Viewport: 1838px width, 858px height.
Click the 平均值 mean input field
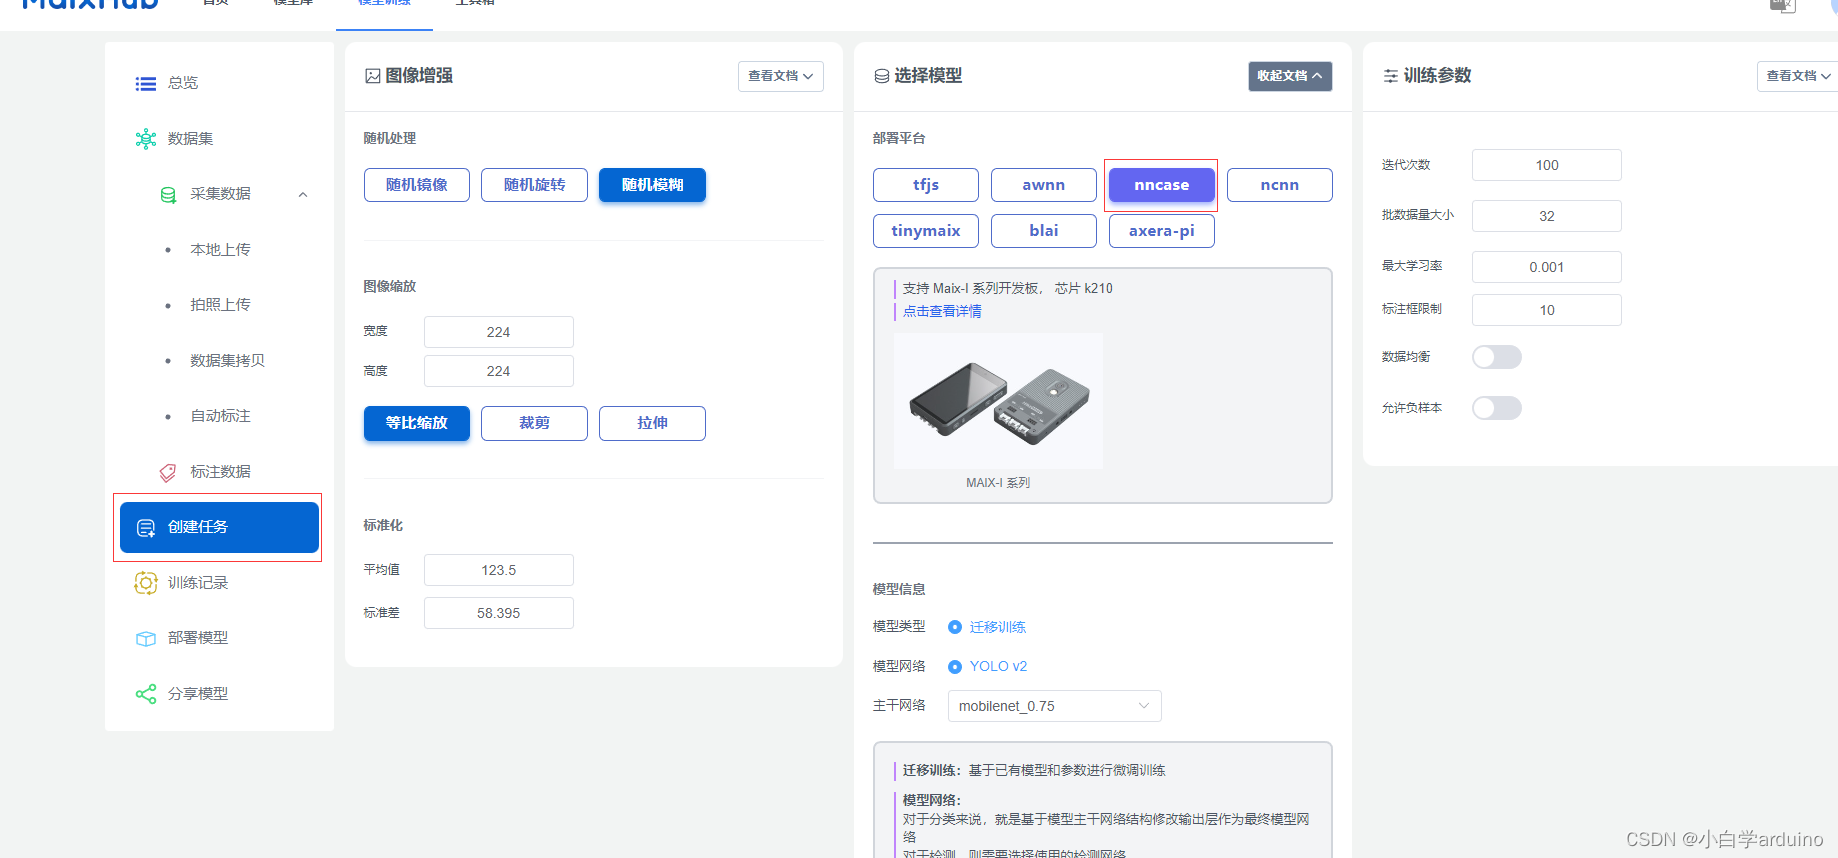(499, 570)
